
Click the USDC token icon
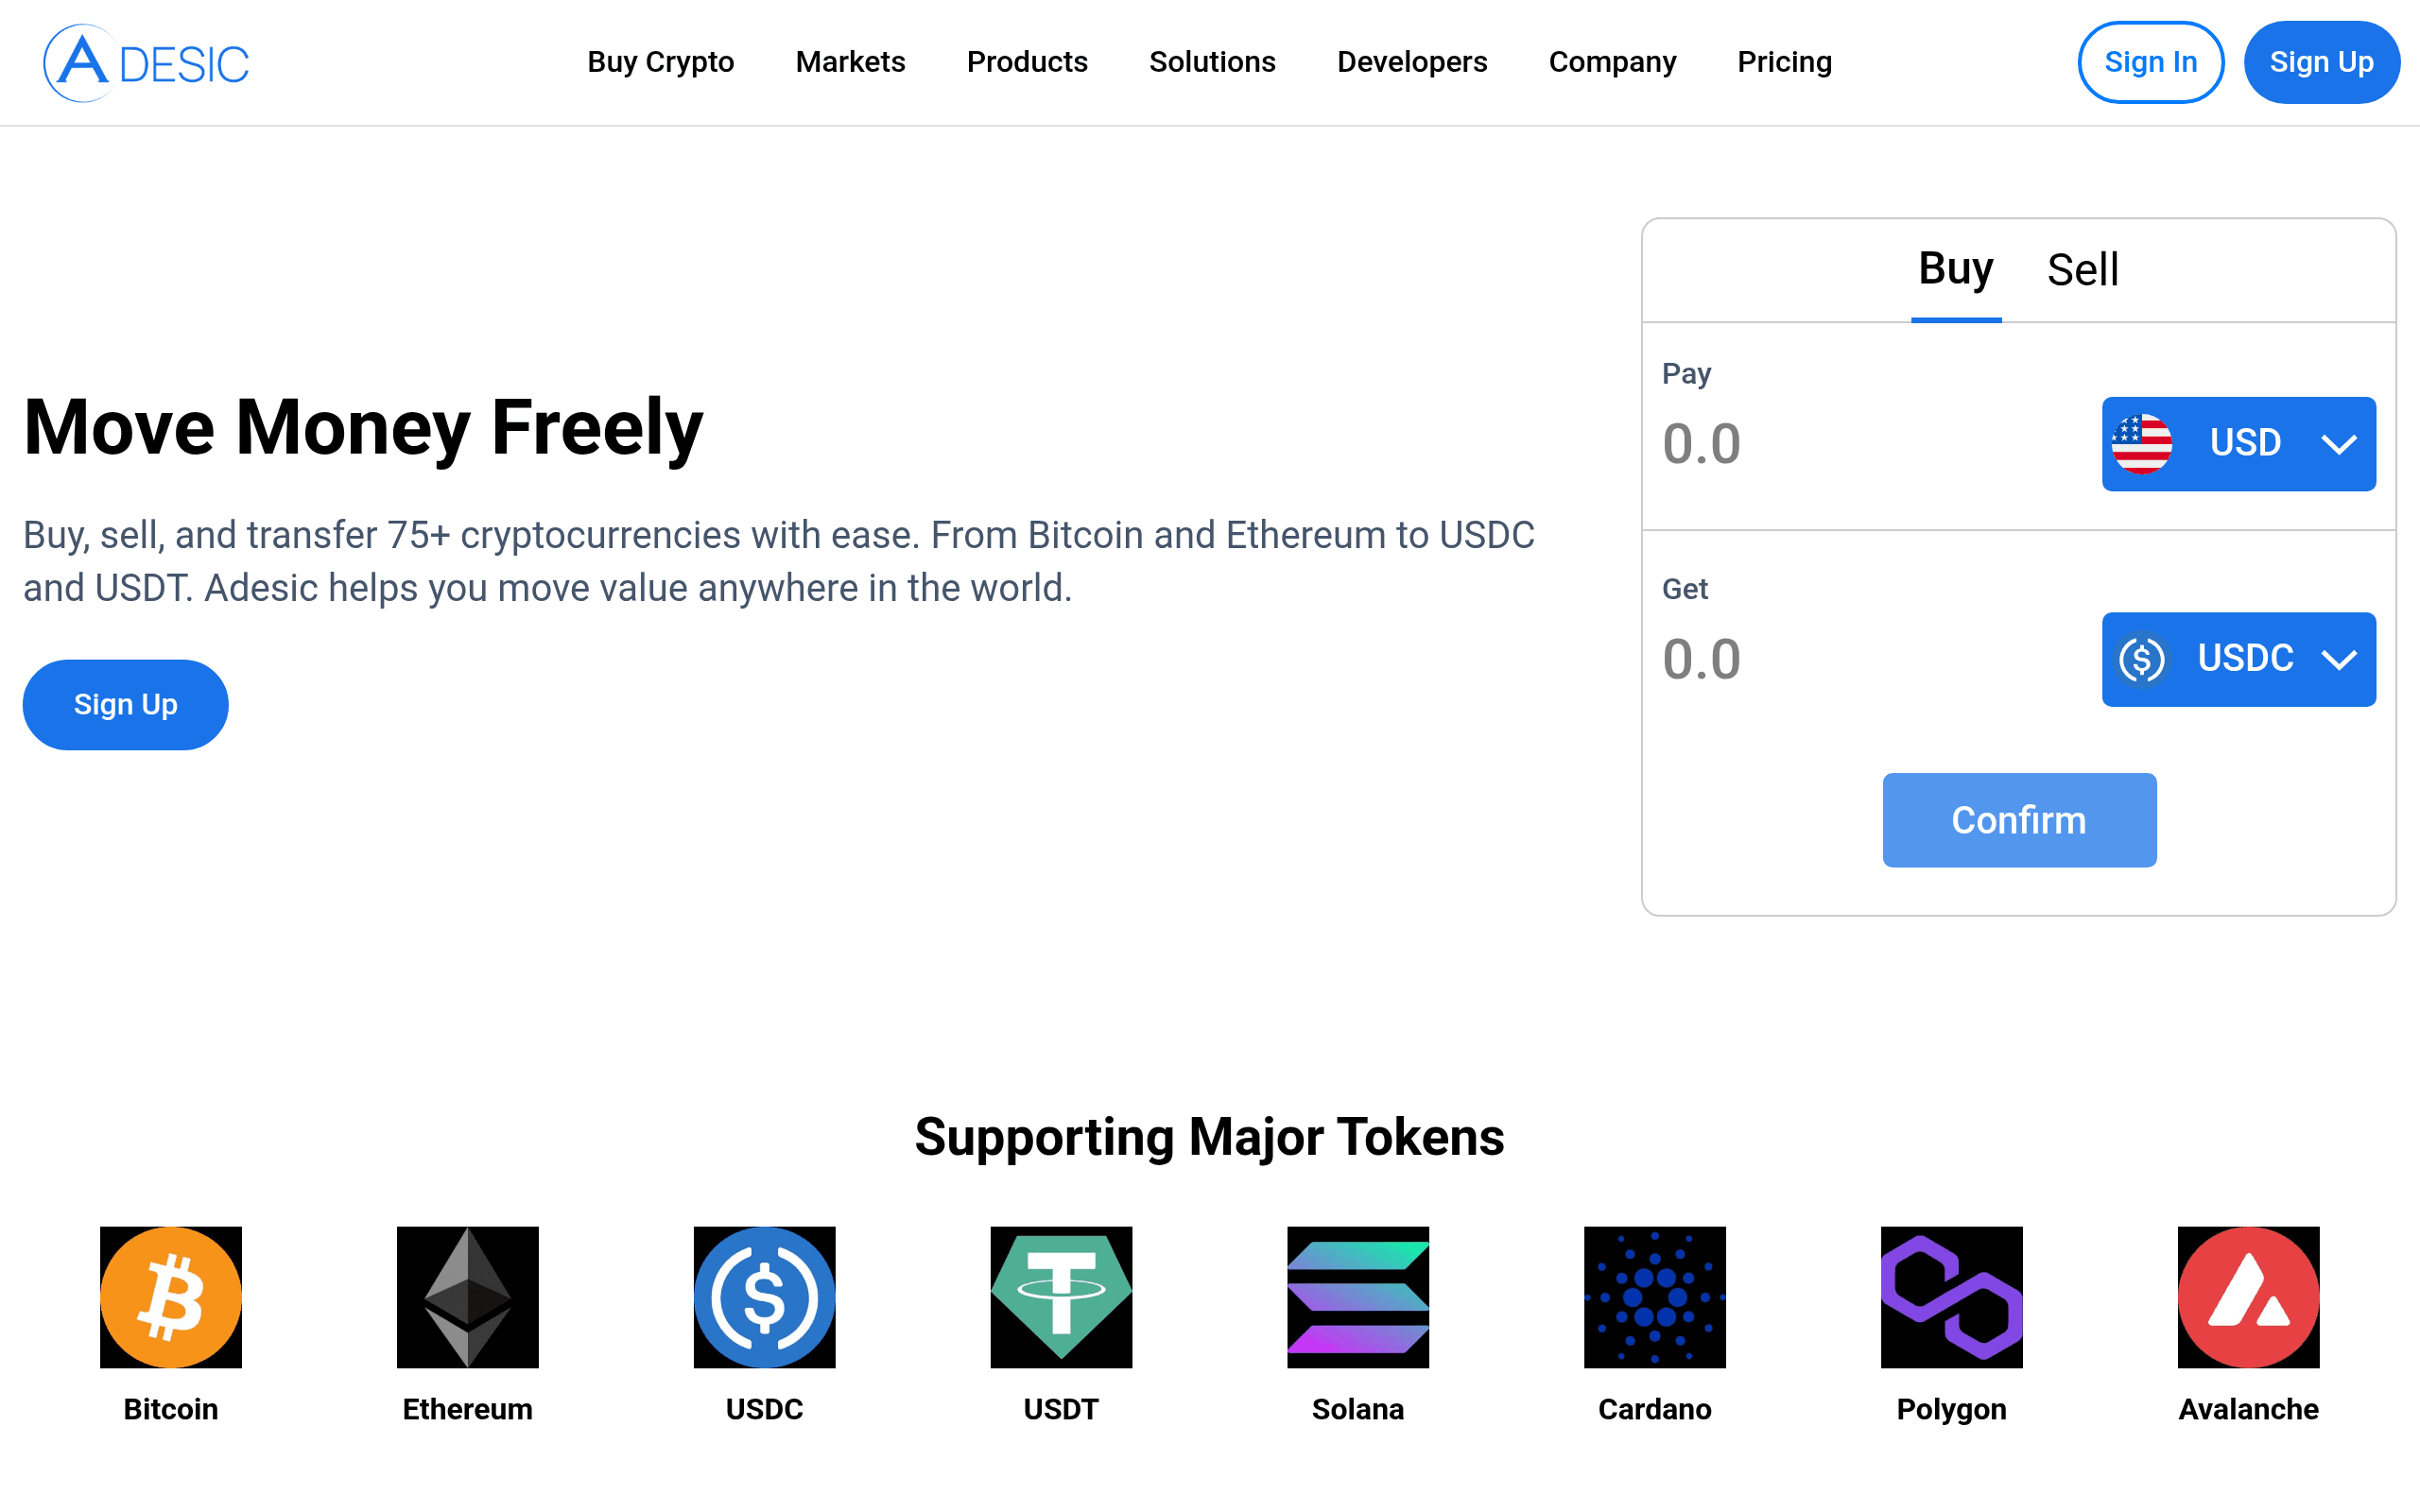[764, 1297]
